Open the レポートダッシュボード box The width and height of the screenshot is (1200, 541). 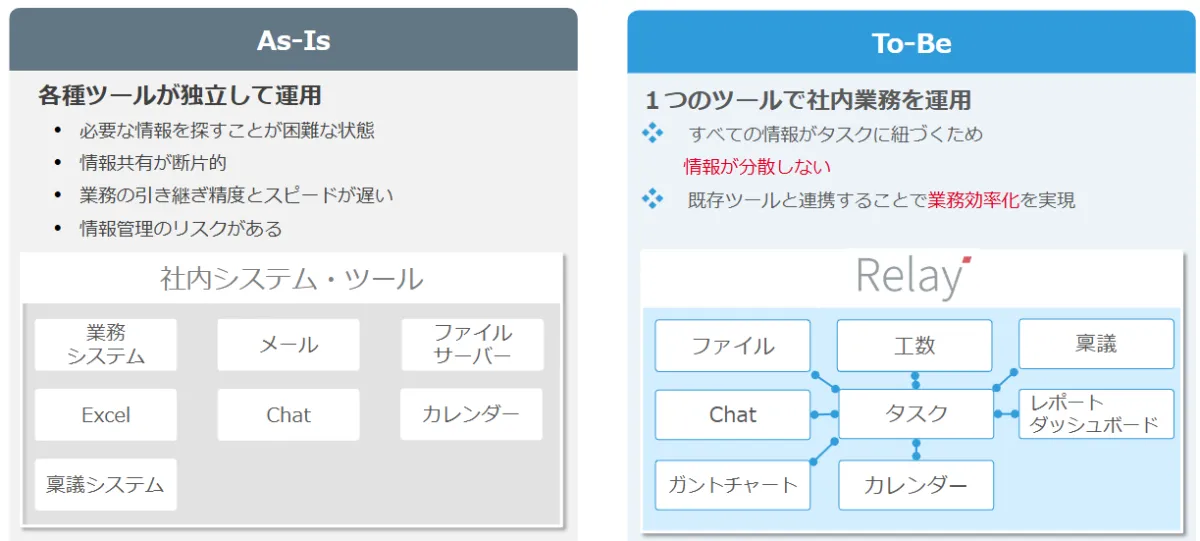tap(1096, 414)
